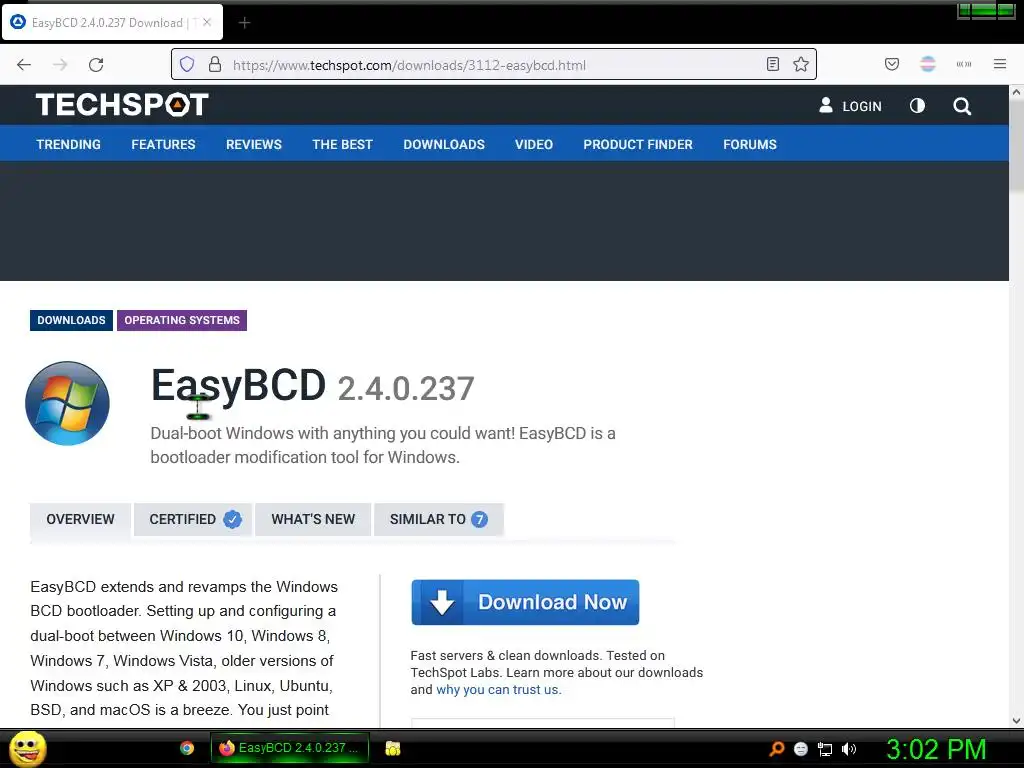Select the CERTIFIED tab

click(x=193, y=519)
